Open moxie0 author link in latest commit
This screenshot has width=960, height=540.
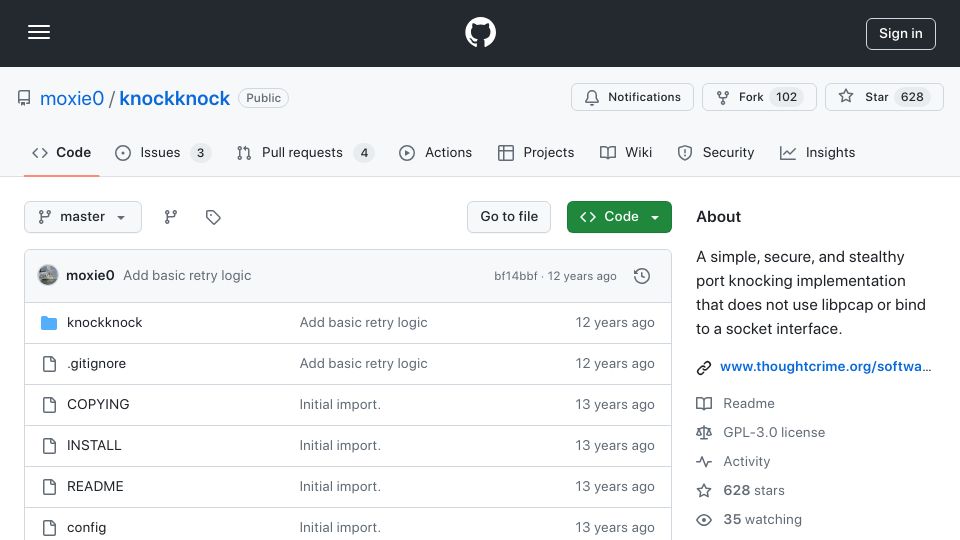click(x=90, y=276)
